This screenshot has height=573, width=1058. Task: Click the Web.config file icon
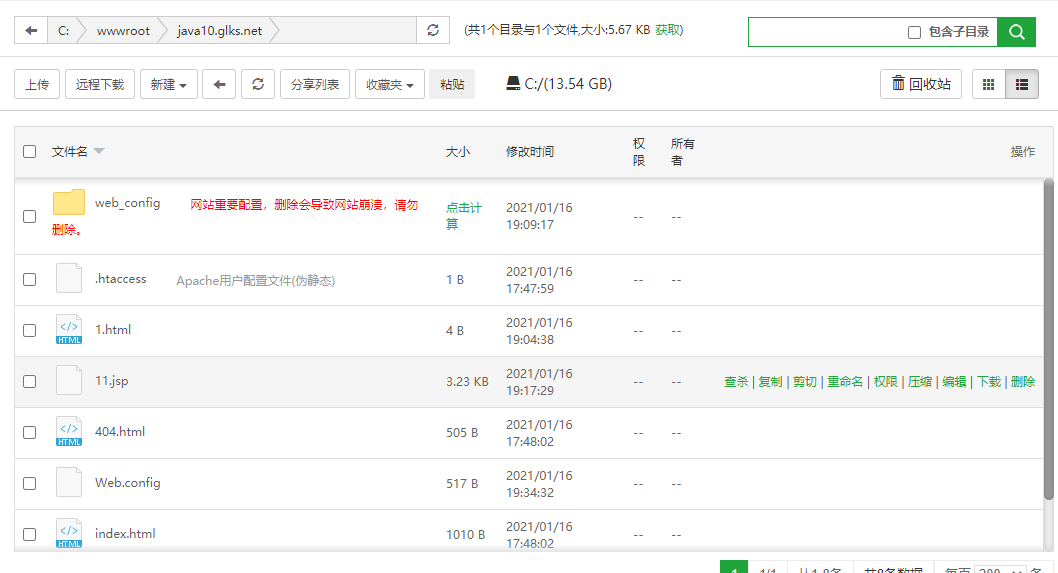69,483
